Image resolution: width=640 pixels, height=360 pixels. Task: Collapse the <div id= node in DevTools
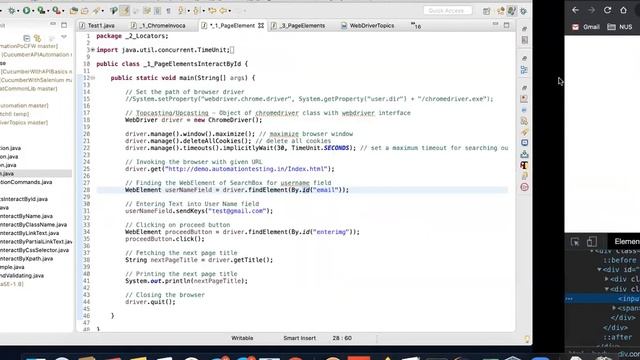coord(599,269)
